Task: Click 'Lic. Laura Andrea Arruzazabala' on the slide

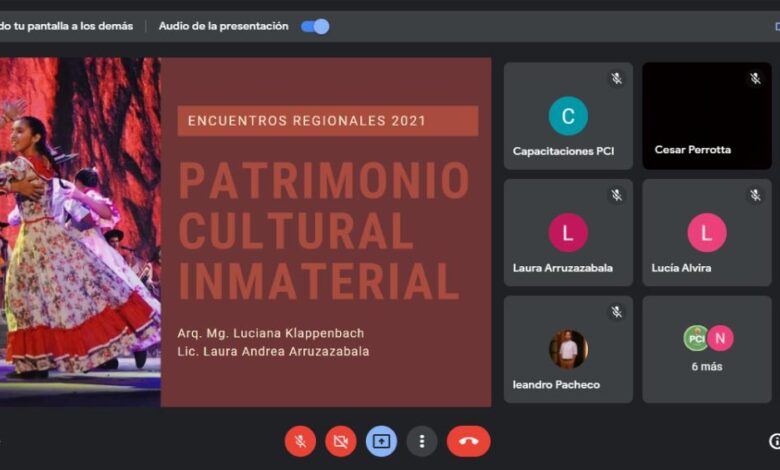Action: coord(273,351)
